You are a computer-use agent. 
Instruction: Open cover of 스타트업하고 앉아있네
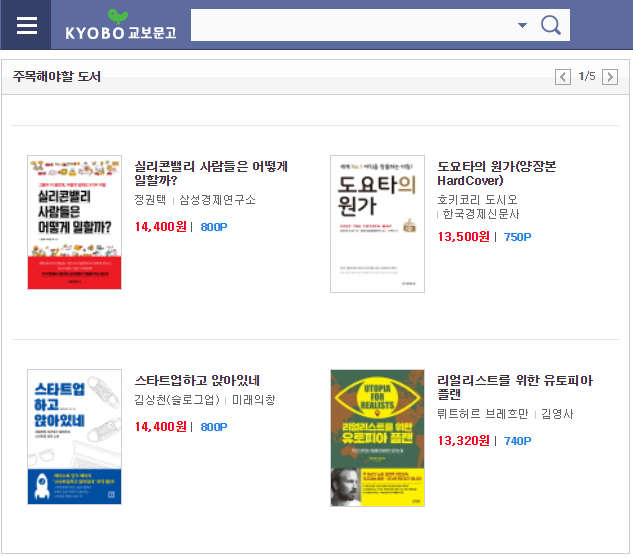[x=74, y=437]
